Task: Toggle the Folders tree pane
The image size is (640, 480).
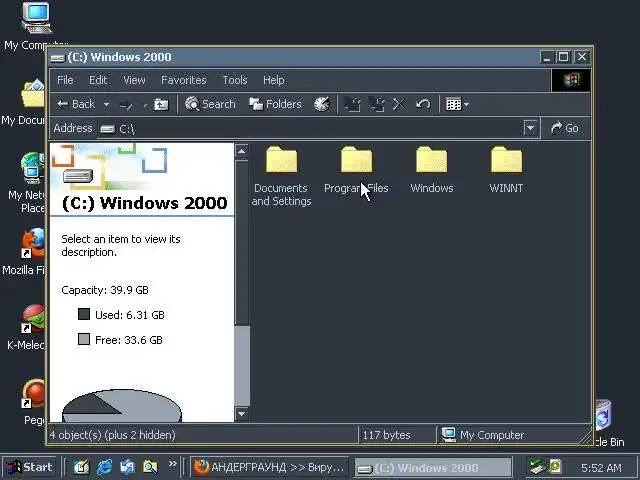Action: point(276,104)
